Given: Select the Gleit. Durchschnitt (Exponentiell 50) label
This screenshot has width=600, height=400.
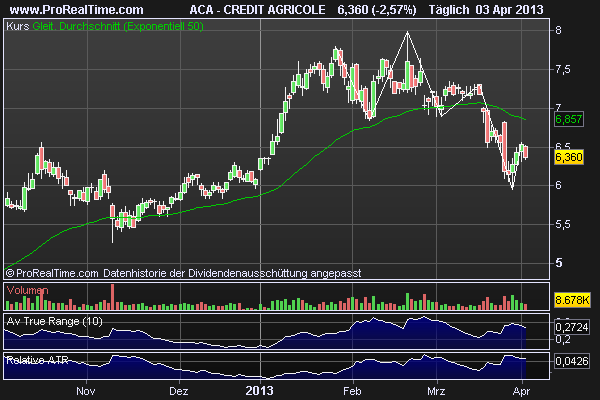Looking at the screenshot, I should (x=118, y=26).
